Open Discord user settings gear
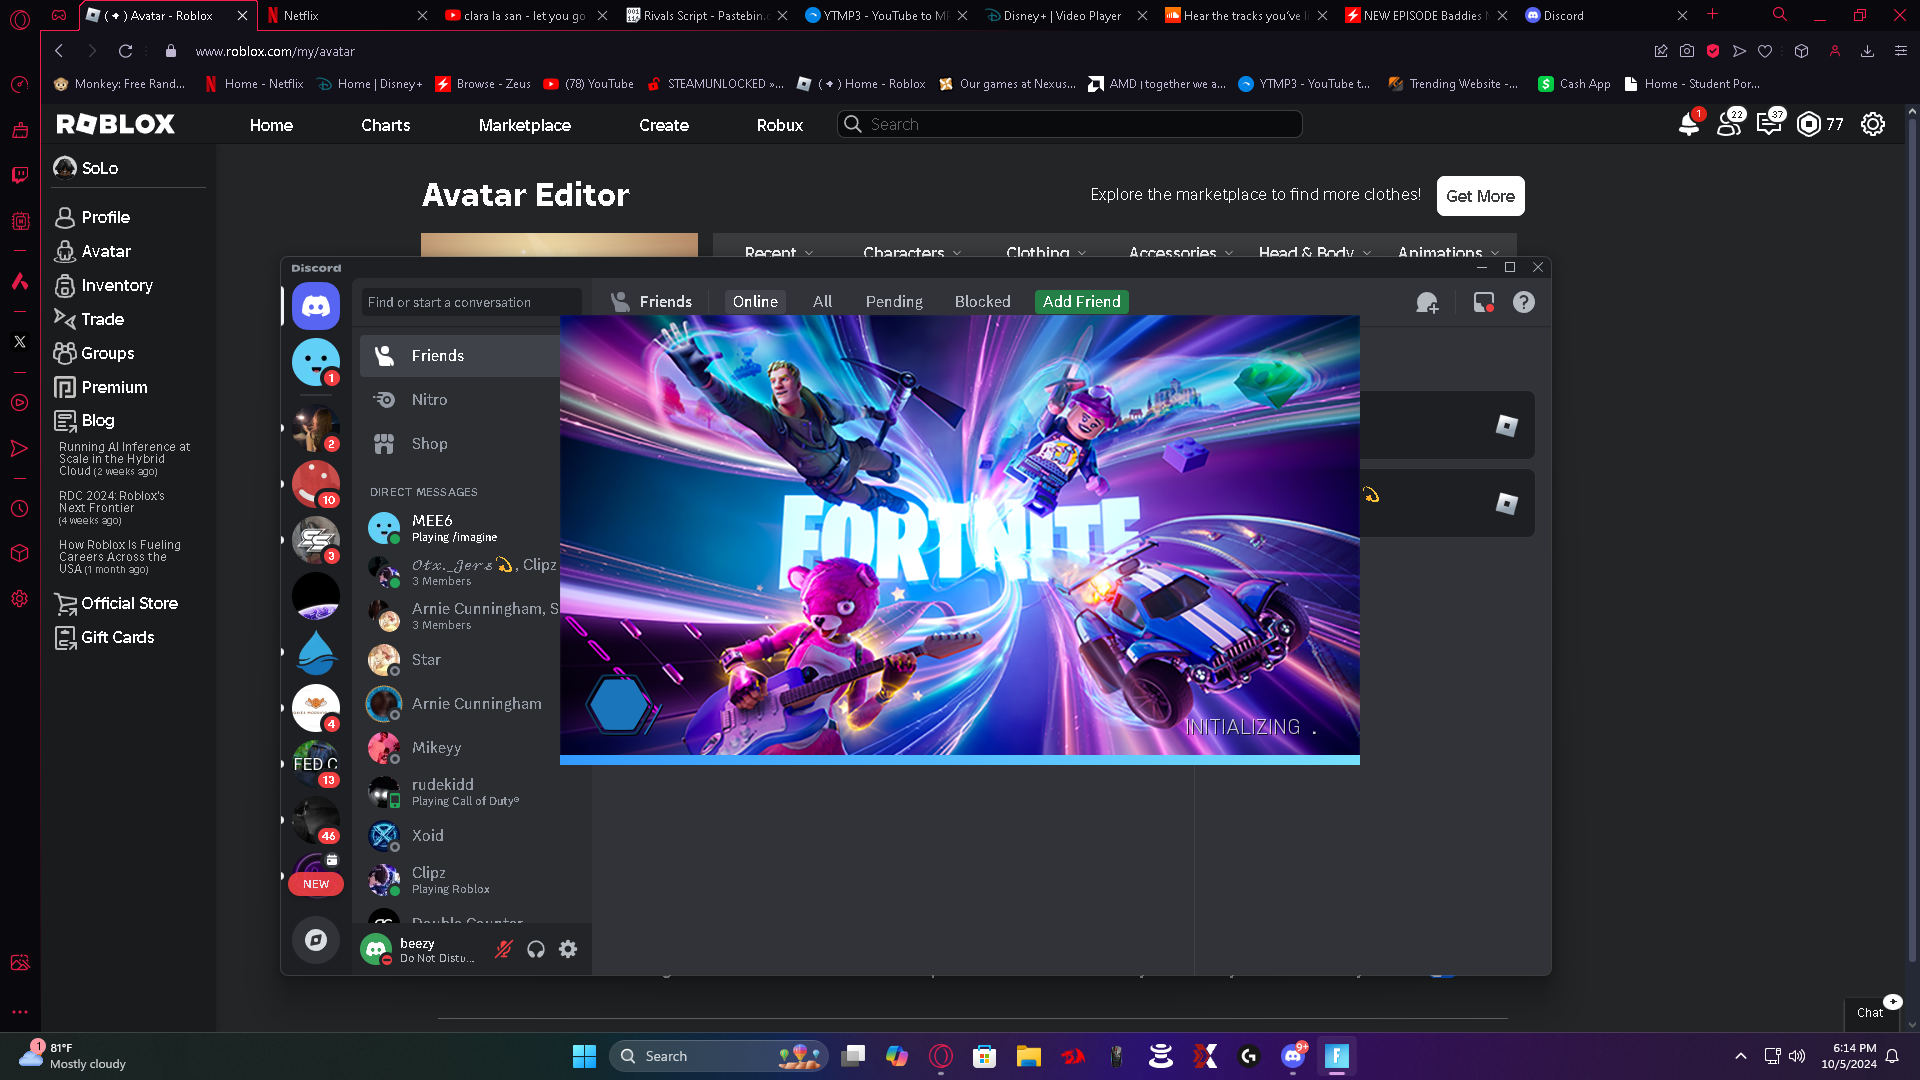Screen dimensions: 1920x1080 click(x=568, y=949)
